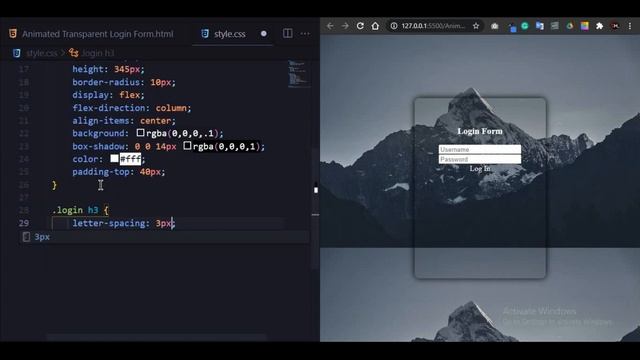Open the color swatch for the box-shadow rgba

[187, 146]
